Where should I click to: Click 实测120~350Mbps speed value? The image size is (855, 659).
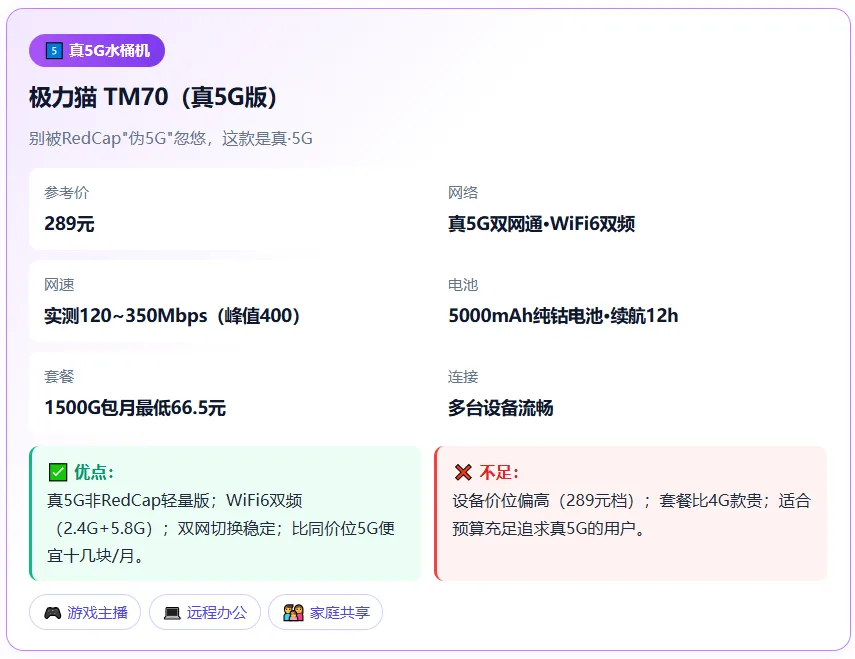(x=172, y=316)
